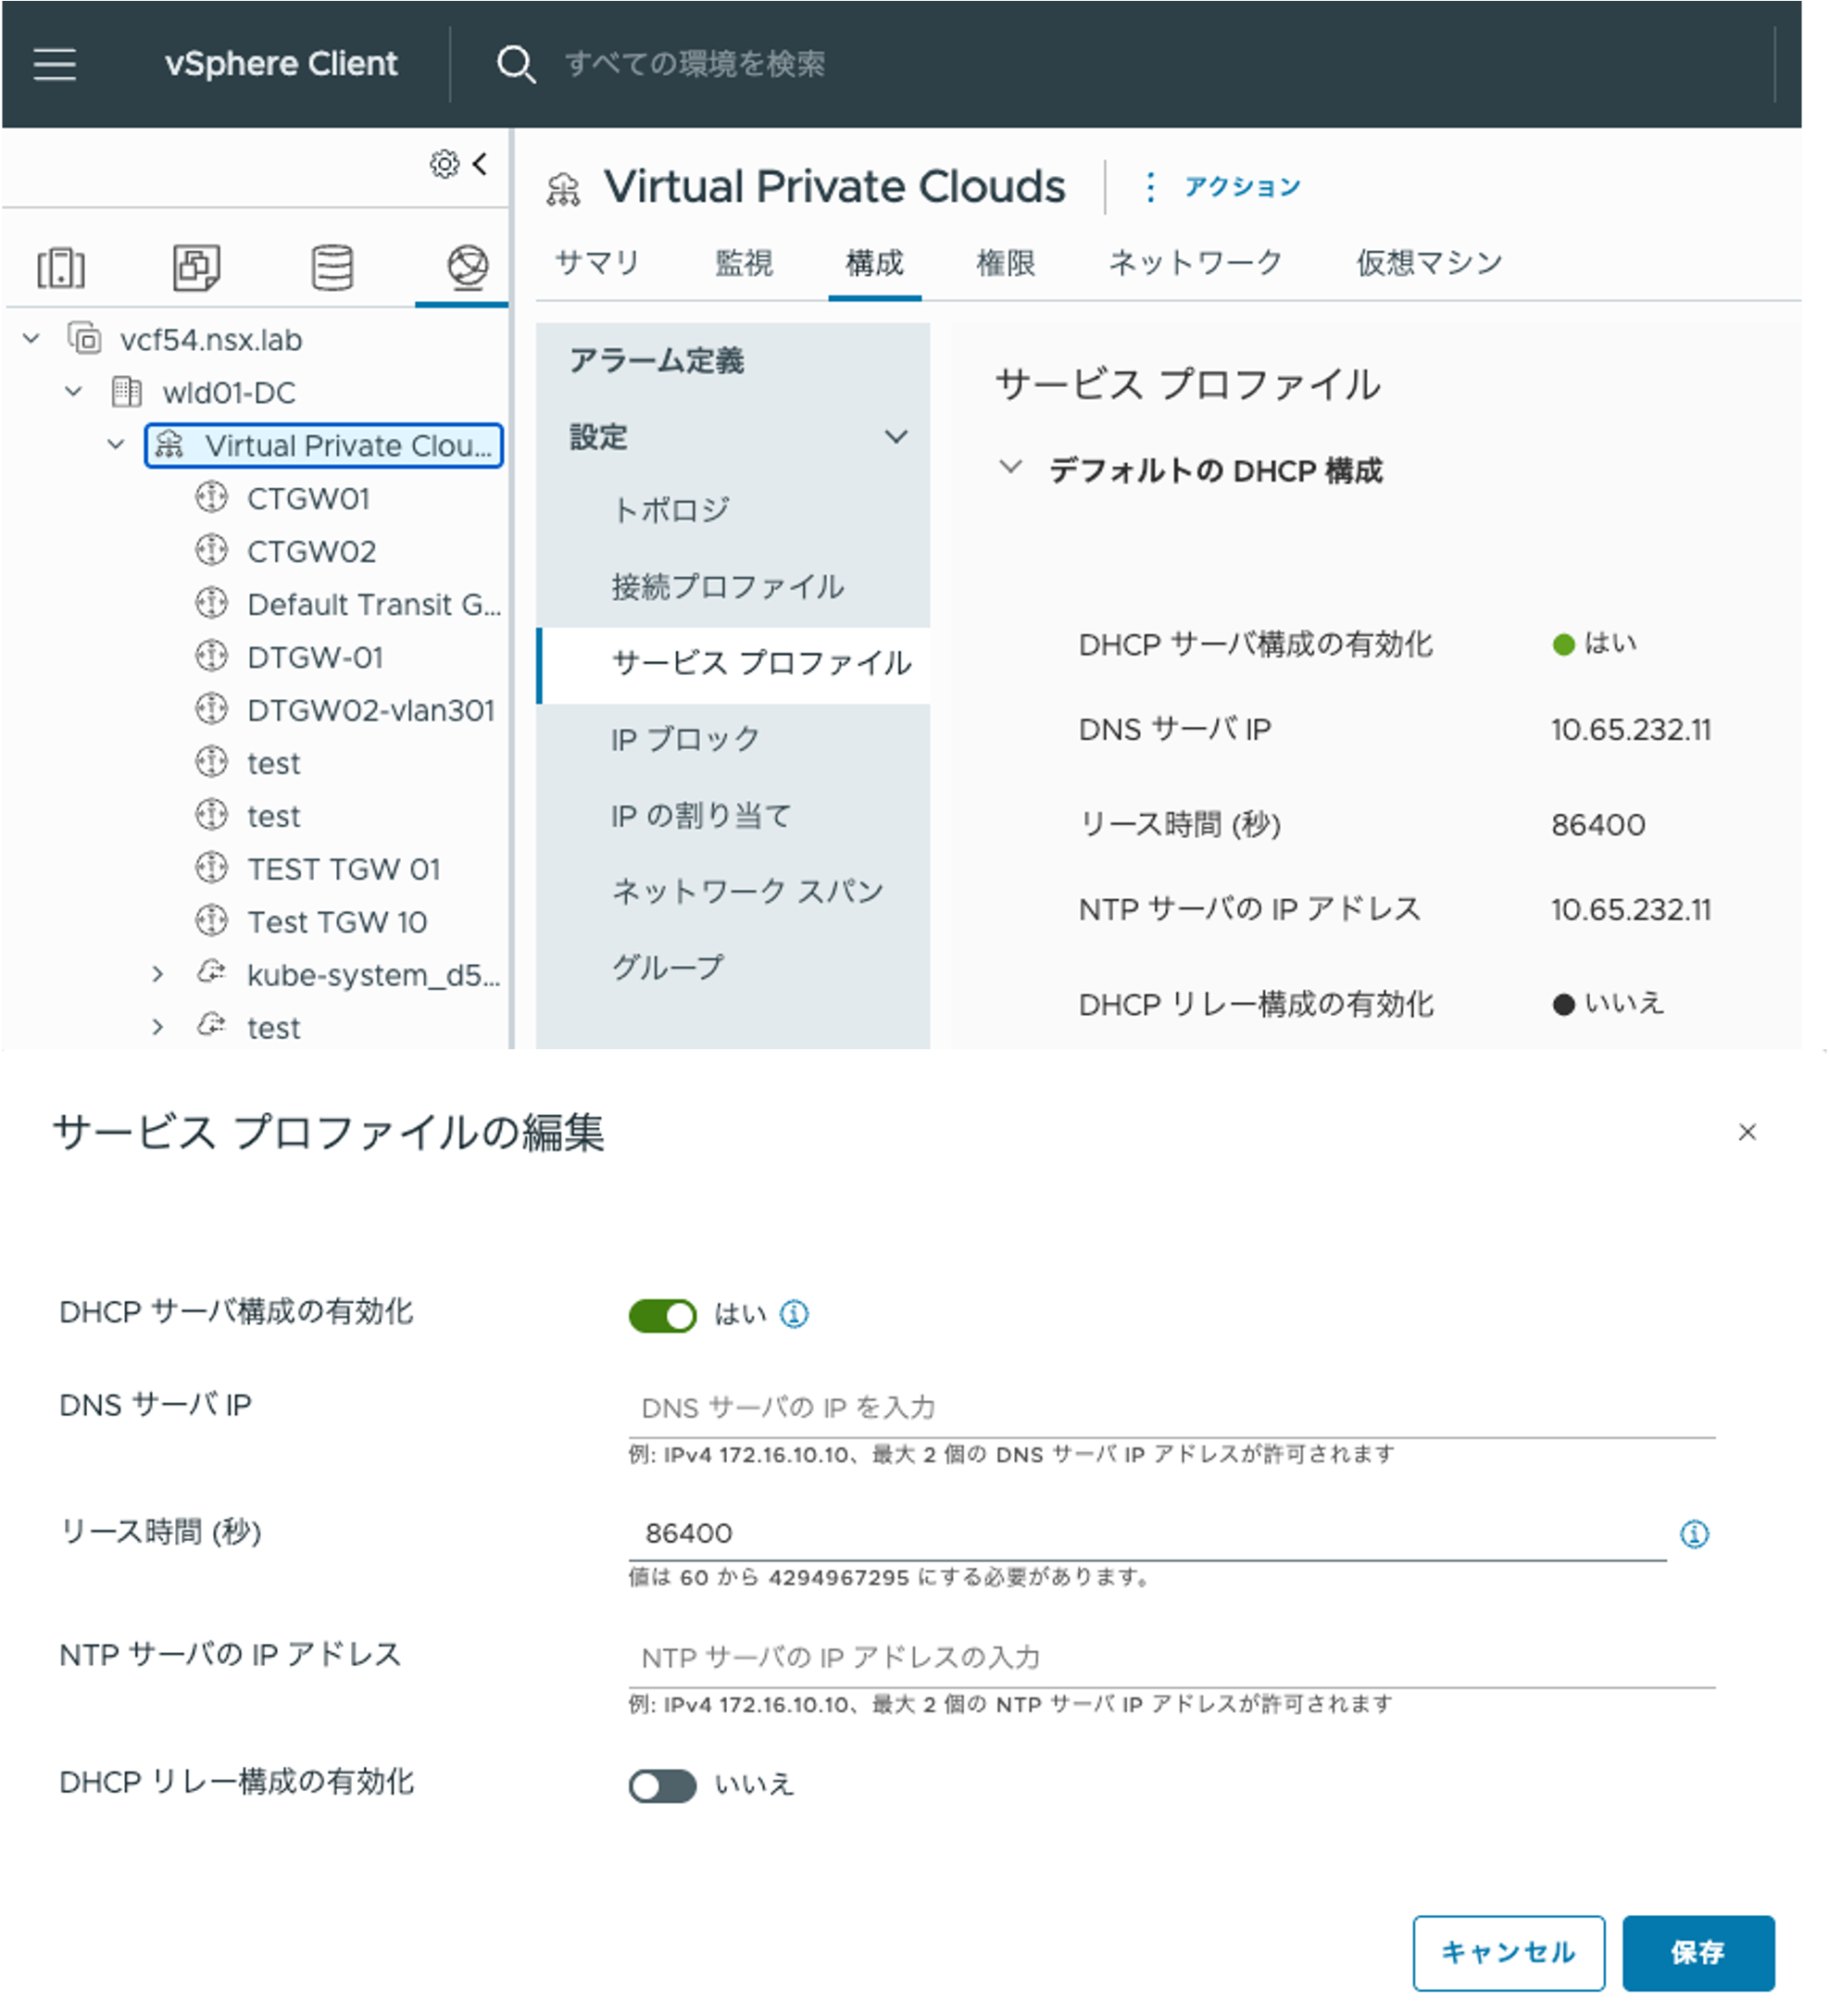
Task: Click the kube-system_d5 VPC icon
Action: 211,973
